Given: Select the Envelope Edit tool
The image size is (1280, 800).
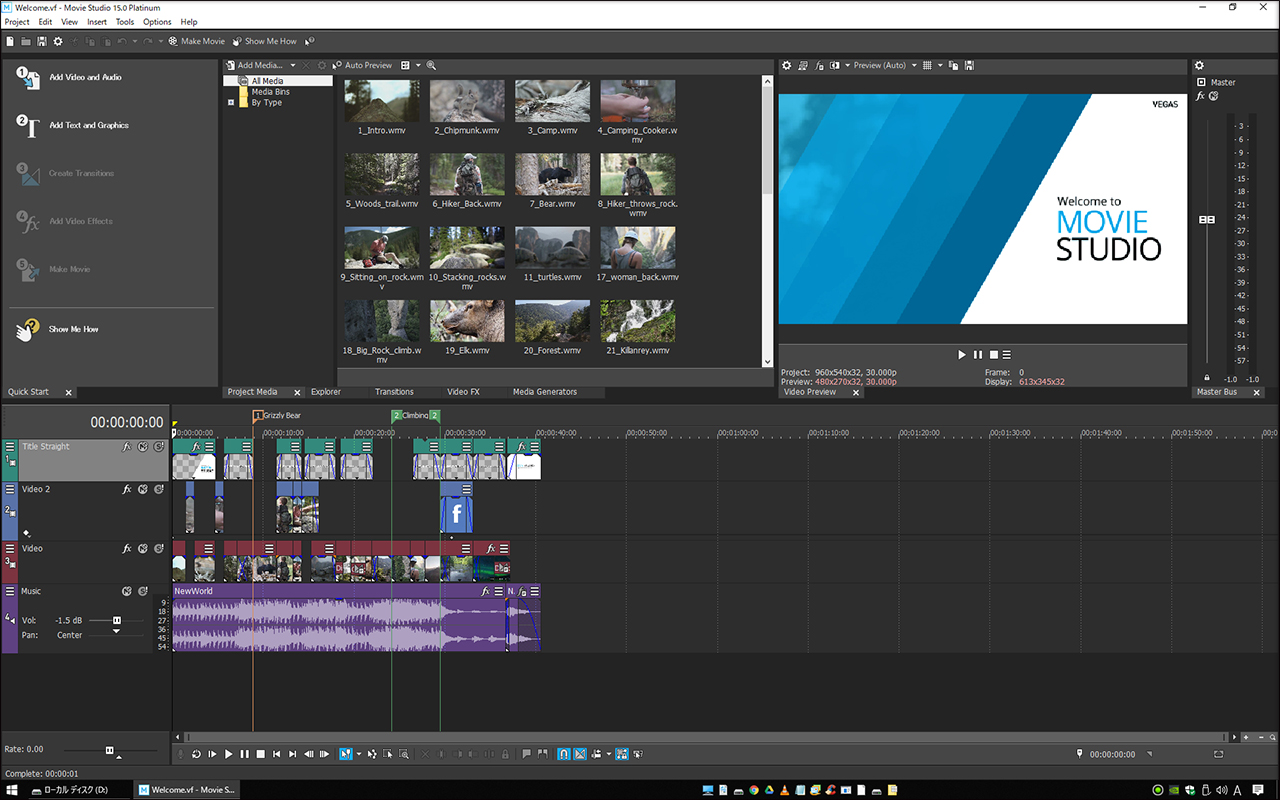Looking at the screenshot, I should click(x=372, y=754).
